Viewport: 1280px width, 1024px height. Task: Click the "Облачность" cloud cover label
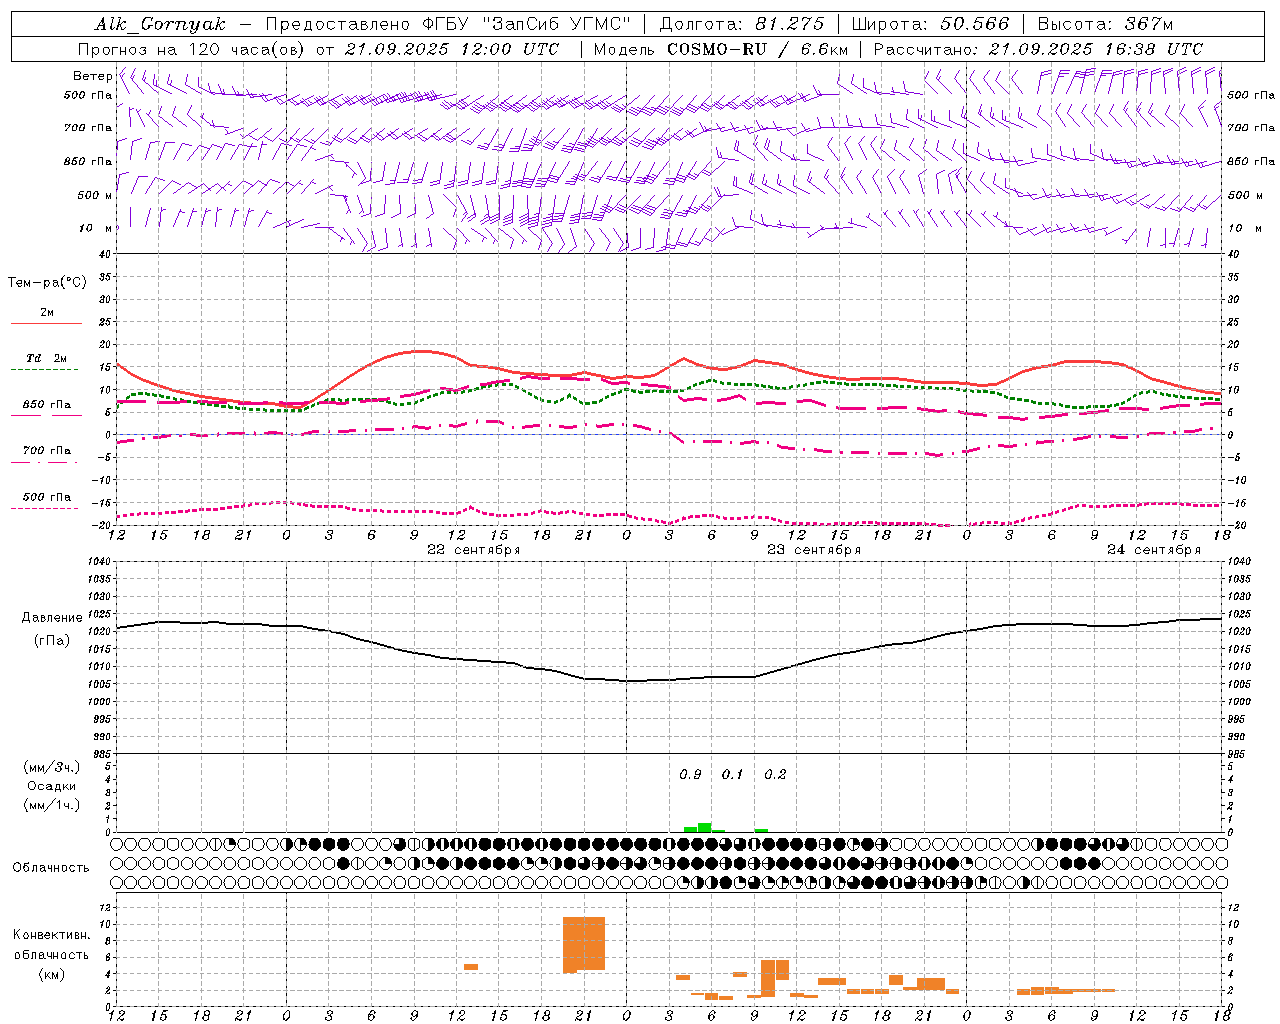[x=51, y=868]
